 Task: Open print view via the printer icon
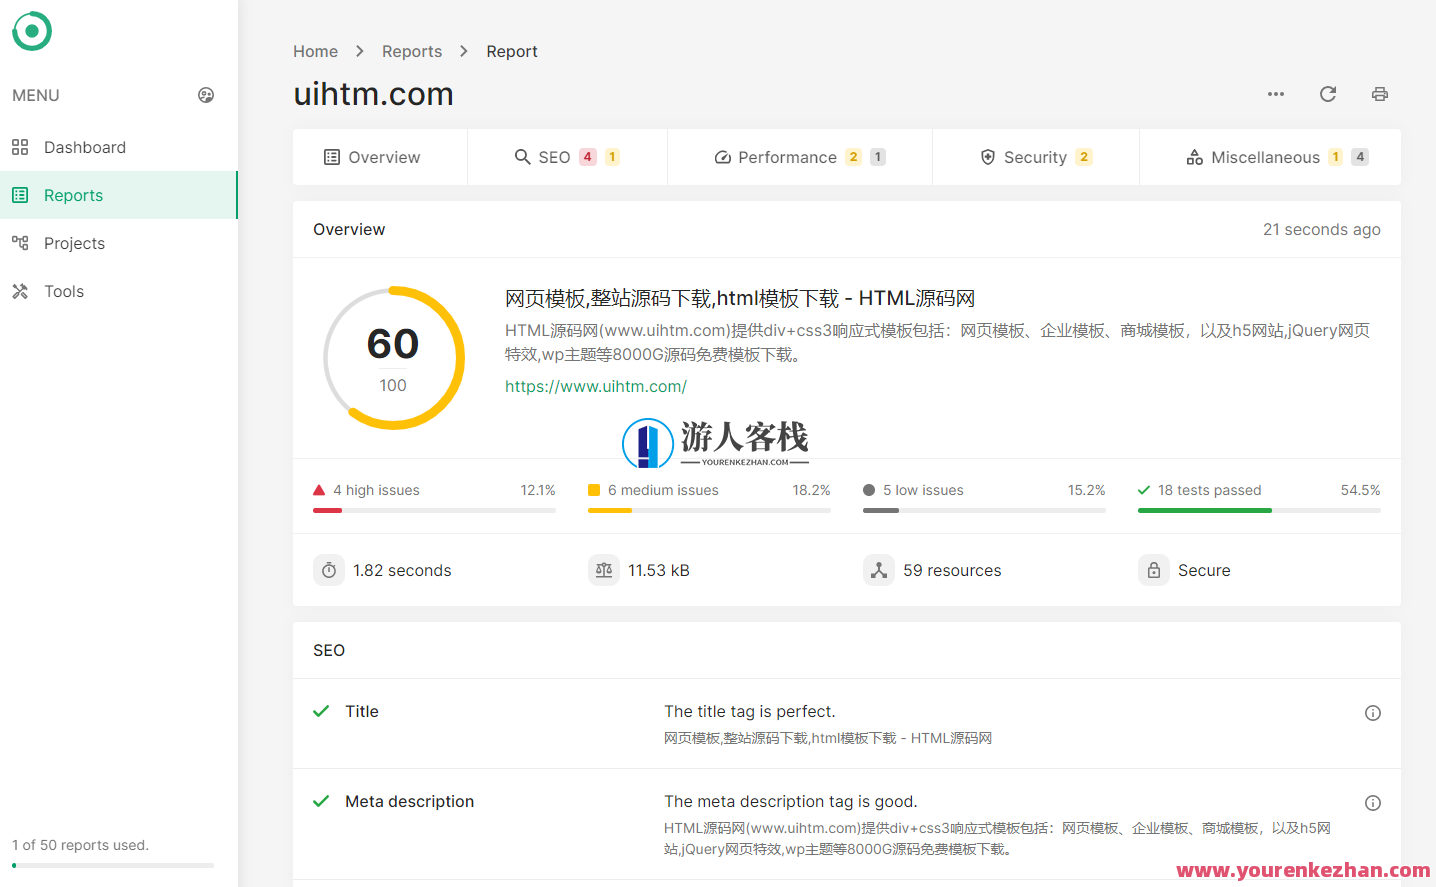(x=1380, y=93)
